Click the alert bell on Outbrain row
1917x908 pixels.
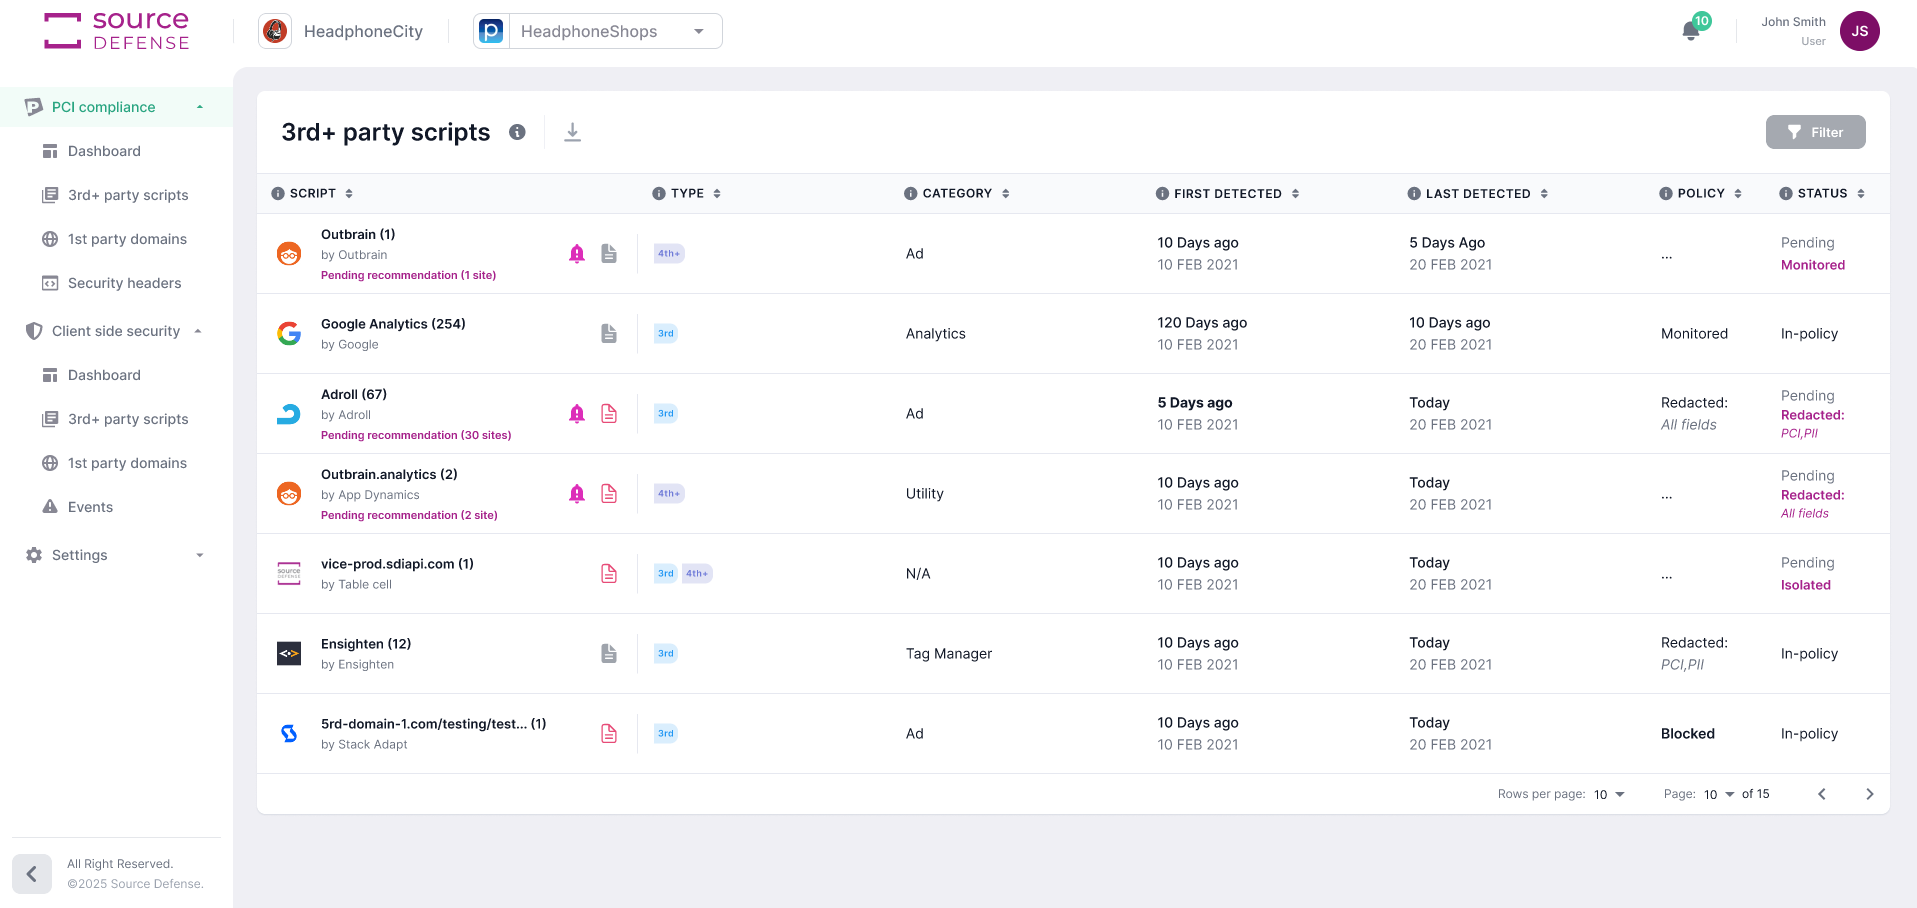577,254
